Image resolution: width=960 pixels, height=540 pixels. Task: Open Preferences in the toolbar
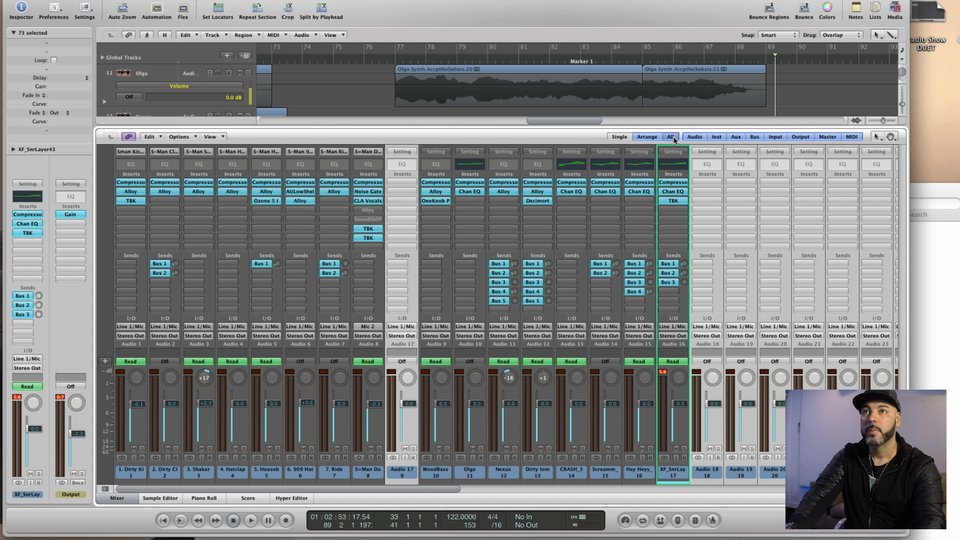(54, 9)
